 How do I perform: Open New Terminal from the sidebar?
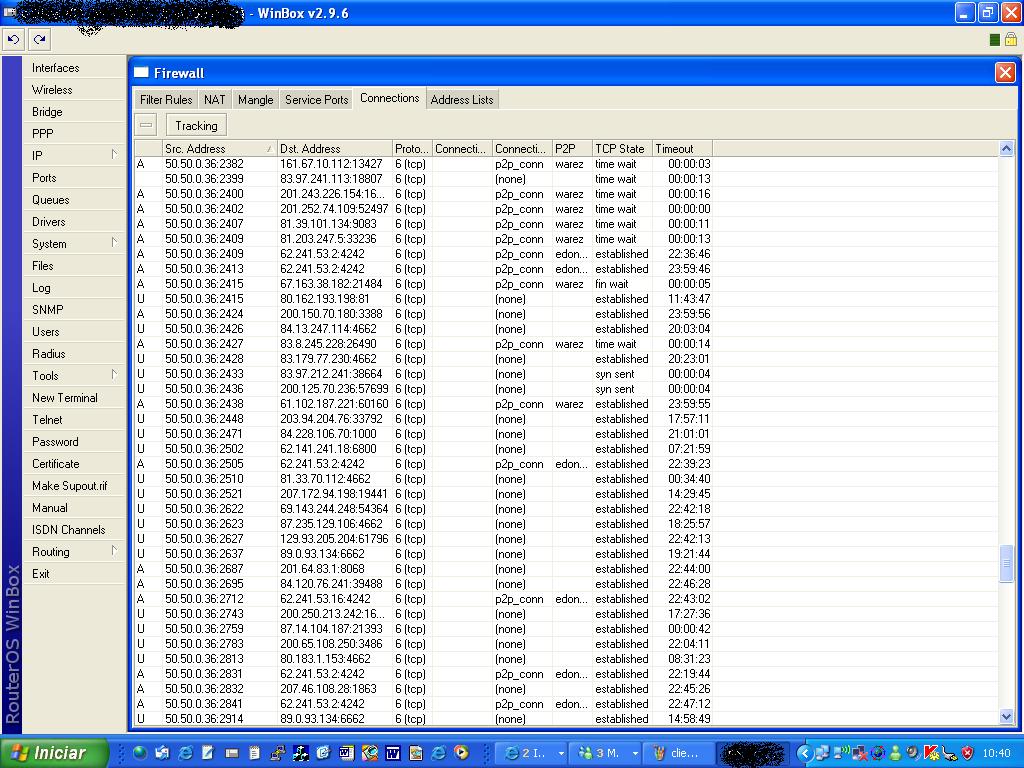click(x=74, y=397)
